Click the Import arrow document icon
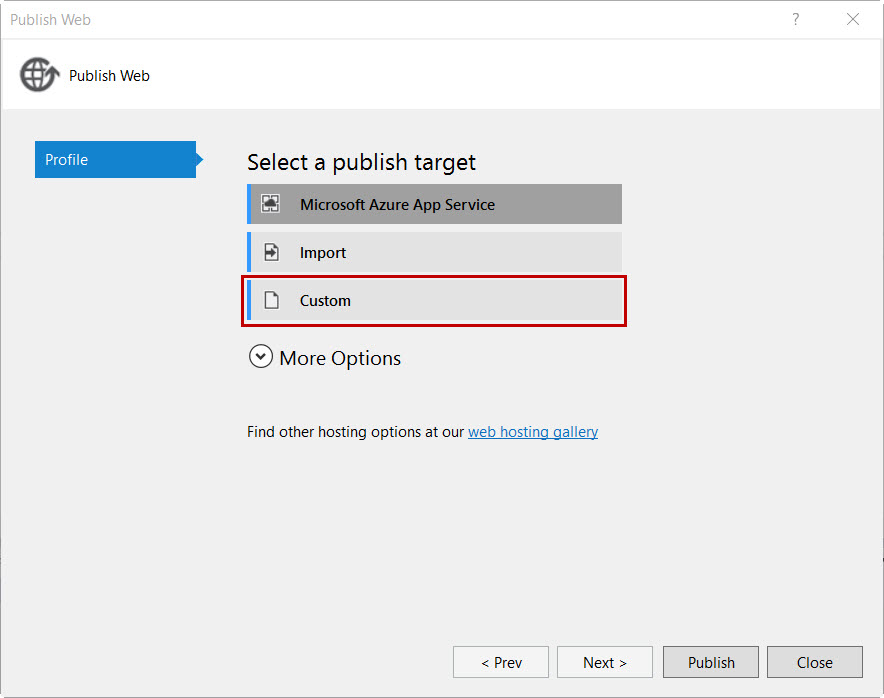This screenshot has width=884, height=698. point(272,252)
